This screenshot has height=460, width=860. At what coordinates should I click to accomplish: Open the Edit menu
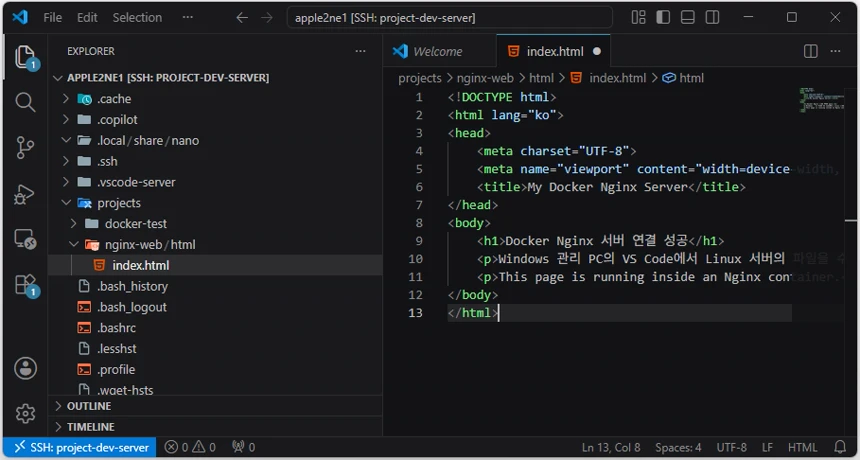pos(87,18)
